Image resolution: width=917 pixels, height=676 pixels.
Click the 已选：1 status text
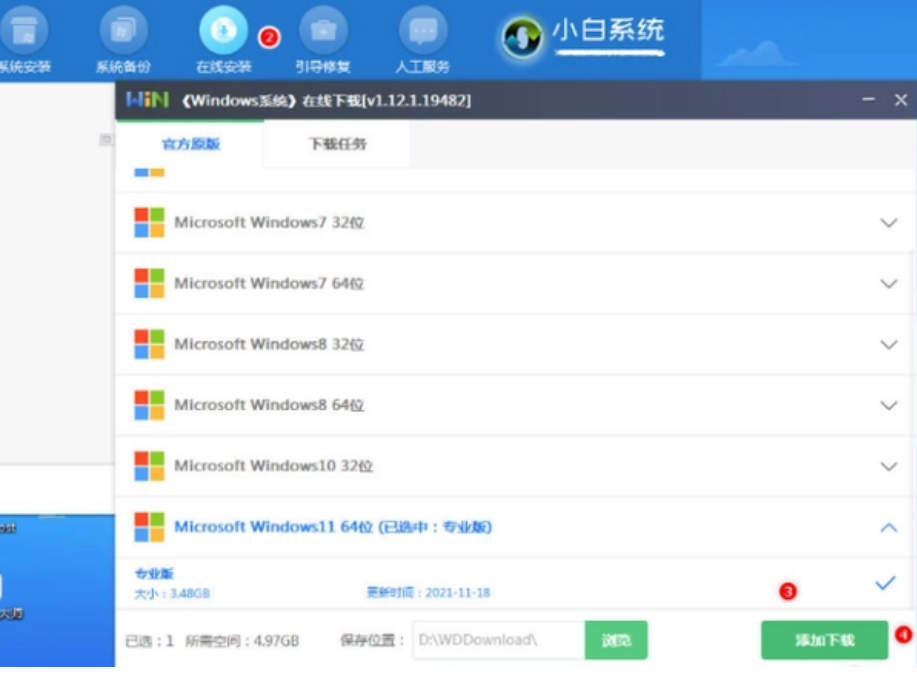click(150, 641)
